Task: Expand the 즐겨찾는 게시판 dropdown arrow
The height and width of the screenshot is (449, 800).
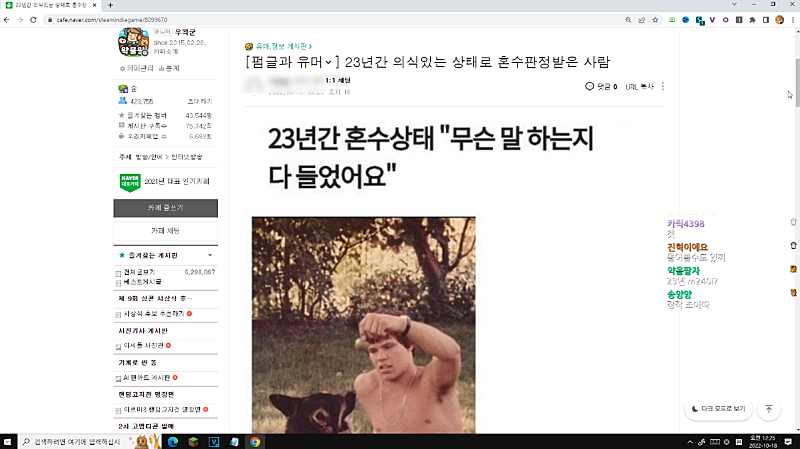Action: point(210,255)
